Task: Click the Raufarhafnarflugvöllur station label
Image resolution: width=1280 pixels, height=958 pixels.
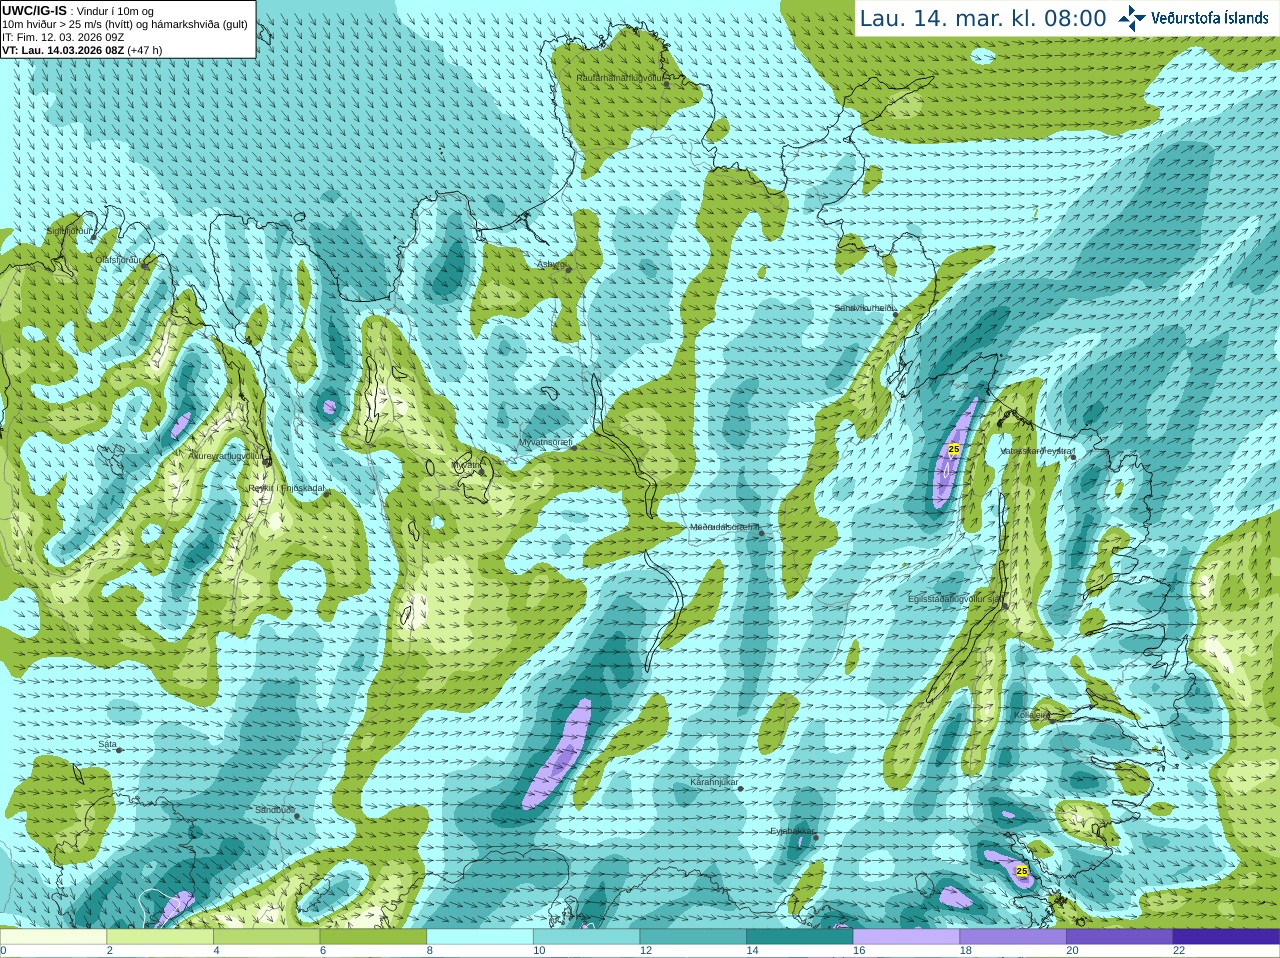Action: point(620,77)
